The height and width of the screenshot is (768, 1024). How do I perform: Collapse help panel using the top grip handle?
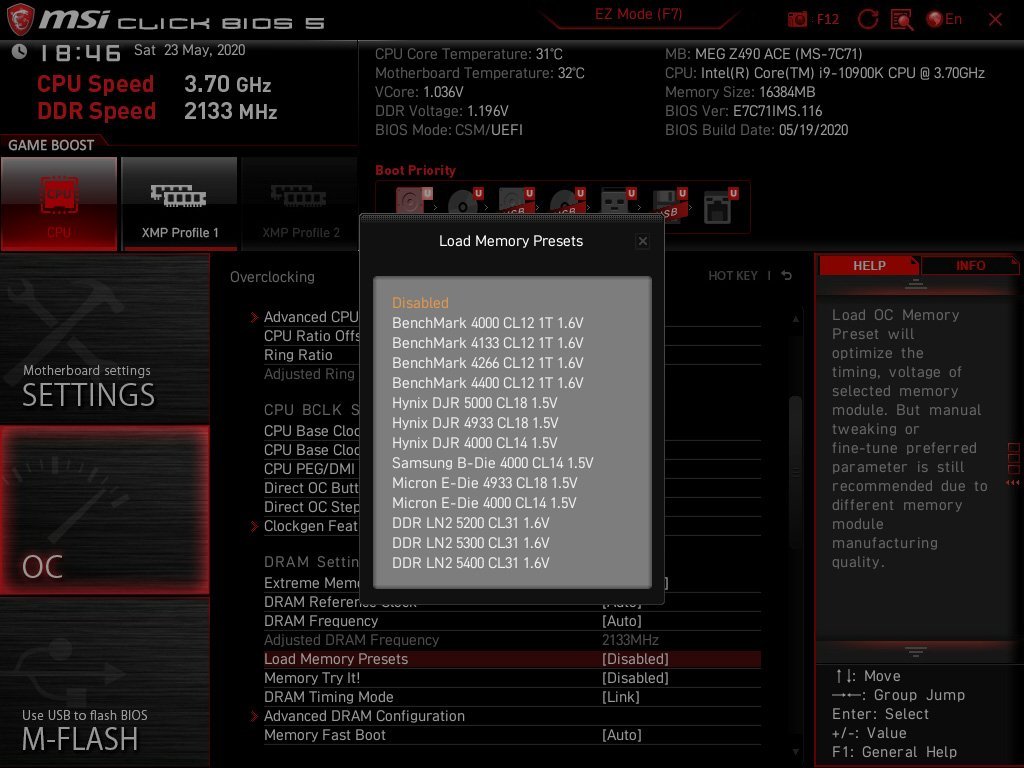coord(916,284)
